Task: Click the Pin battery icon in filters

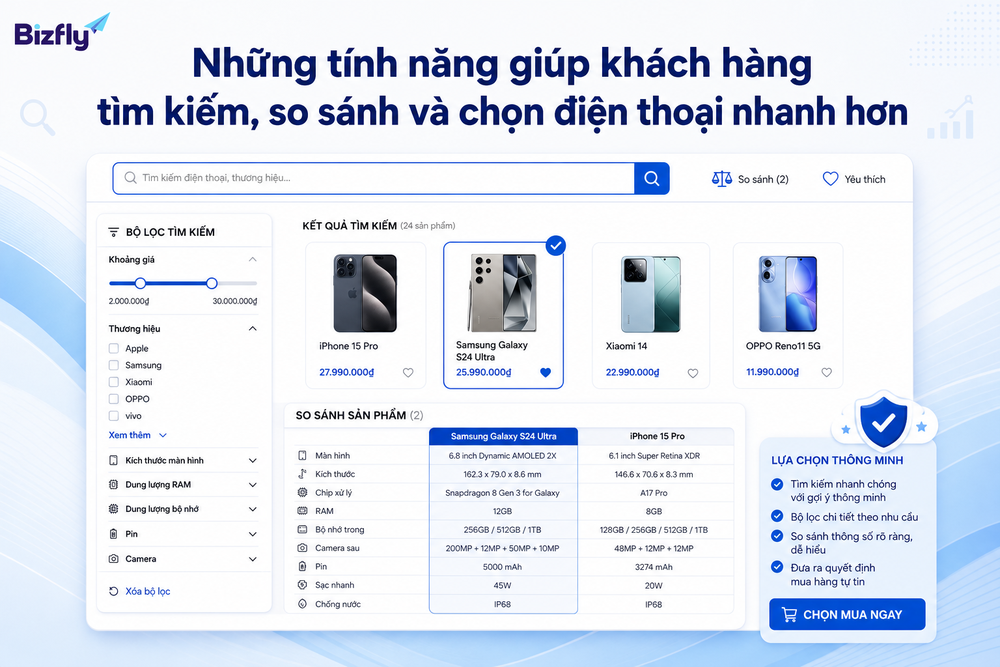Action: pyautogui.click(x=114, y=534)
